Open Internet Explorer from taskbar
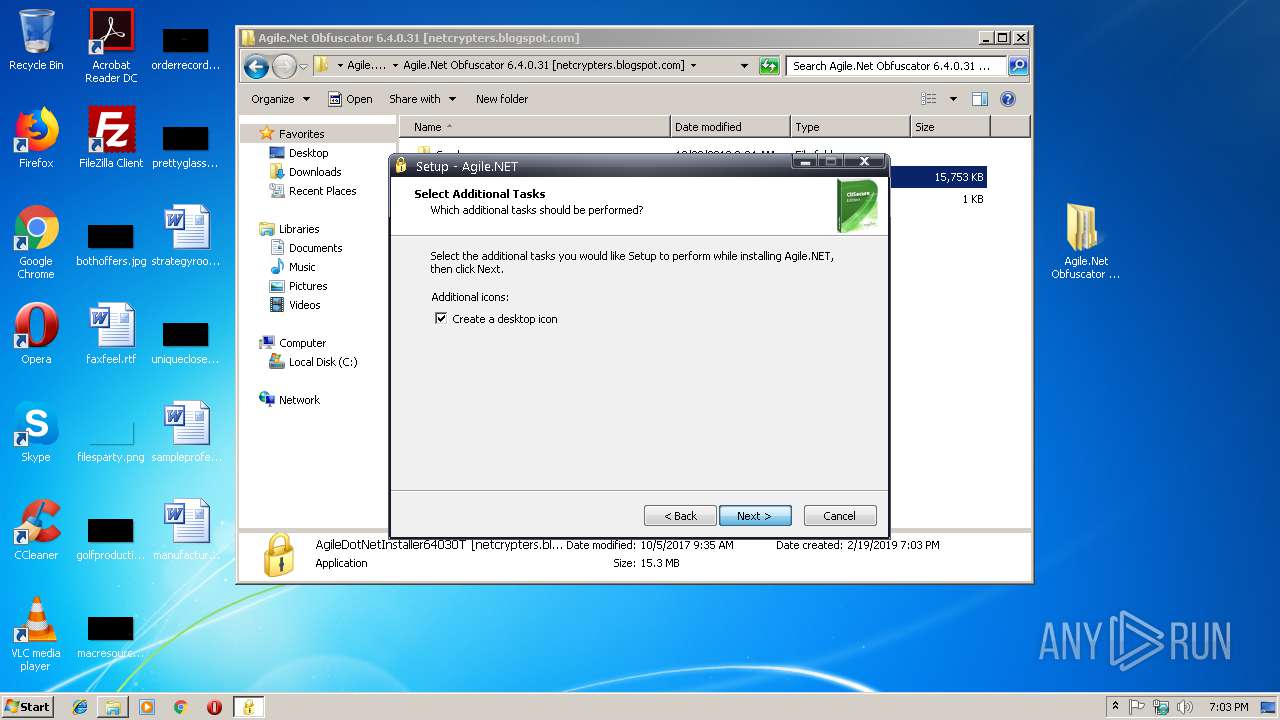 (x=80, y=707)
